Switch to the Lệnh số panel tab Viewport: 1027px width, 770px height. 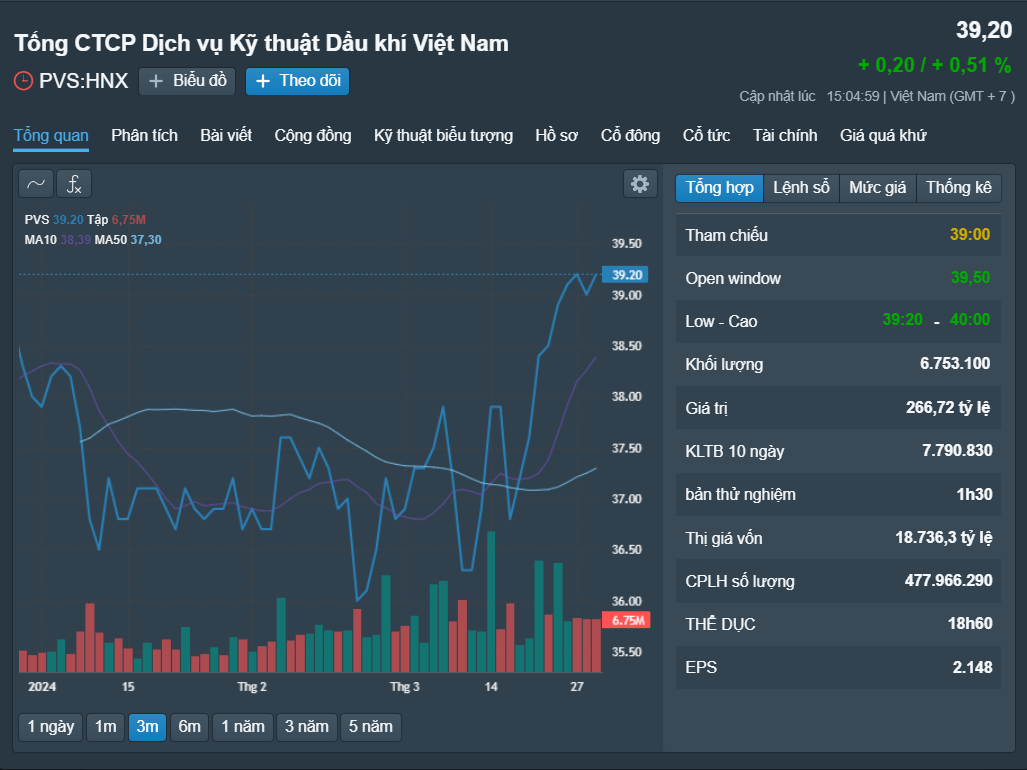801,188
